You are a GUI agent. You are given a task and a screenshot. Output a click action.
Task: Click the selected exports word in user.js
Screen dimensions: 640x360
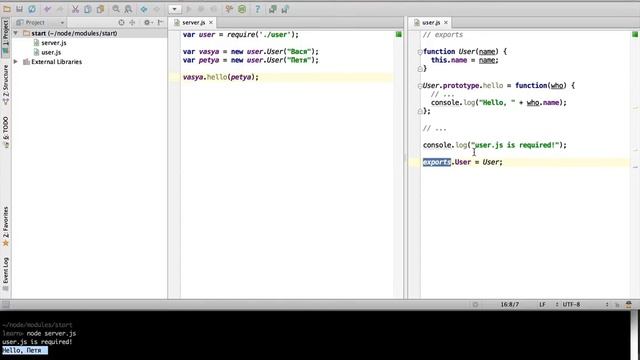click(x=437, y=162)
